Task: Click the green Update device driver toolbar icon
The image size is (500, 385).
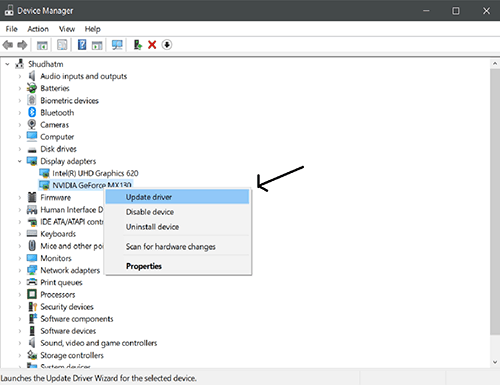Action: tap(138, 45)
